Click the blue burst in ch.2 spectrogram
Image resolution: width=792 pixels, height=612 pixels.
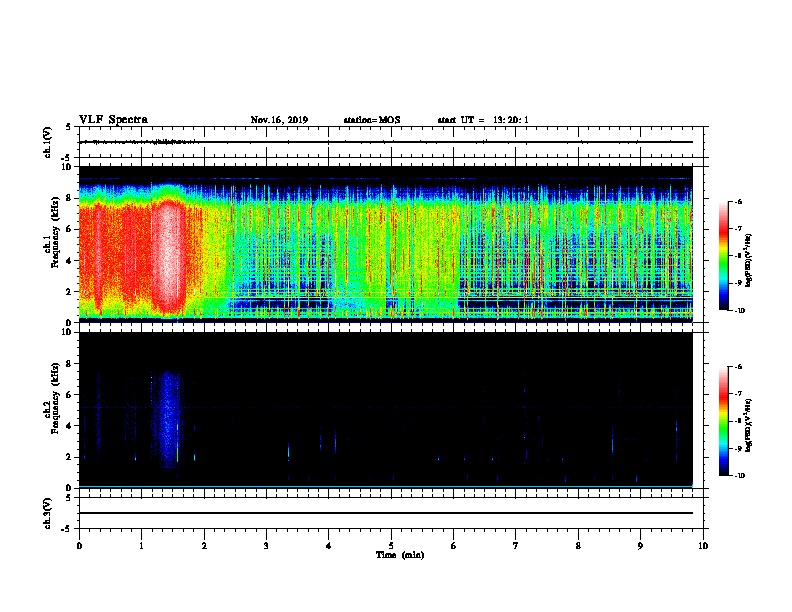[x=168, y=419]
